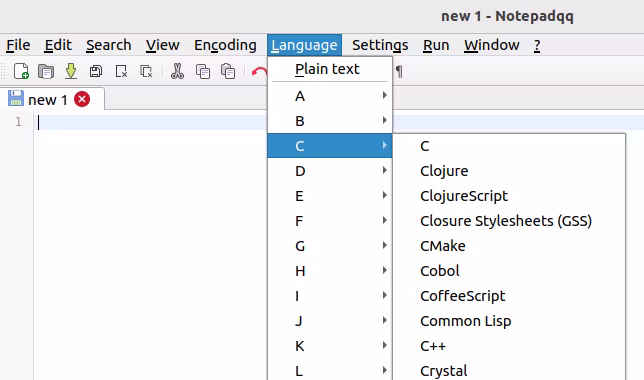Image resolution: width=644 pixels, height=380 pixels.
Task: Expand the A language submenu
Action: click(x=330, y=96)
